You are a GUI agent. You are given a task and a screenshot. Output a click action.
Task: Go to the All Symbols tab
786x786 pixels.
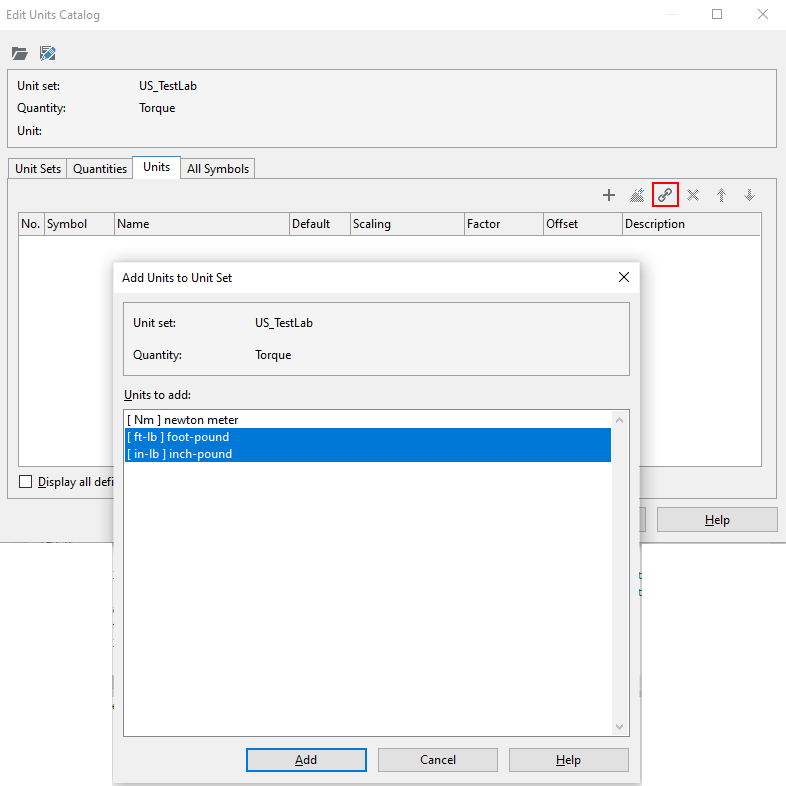pyautogui.click(x=218, y=169)
